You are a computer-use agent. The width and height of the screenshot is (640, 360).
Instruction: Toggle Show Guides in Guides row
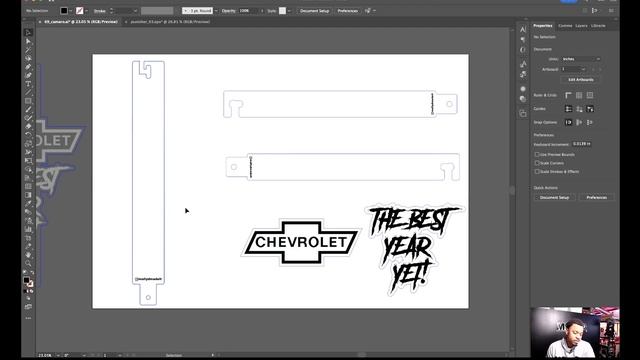pyautogui.click(x=568, y=109)
